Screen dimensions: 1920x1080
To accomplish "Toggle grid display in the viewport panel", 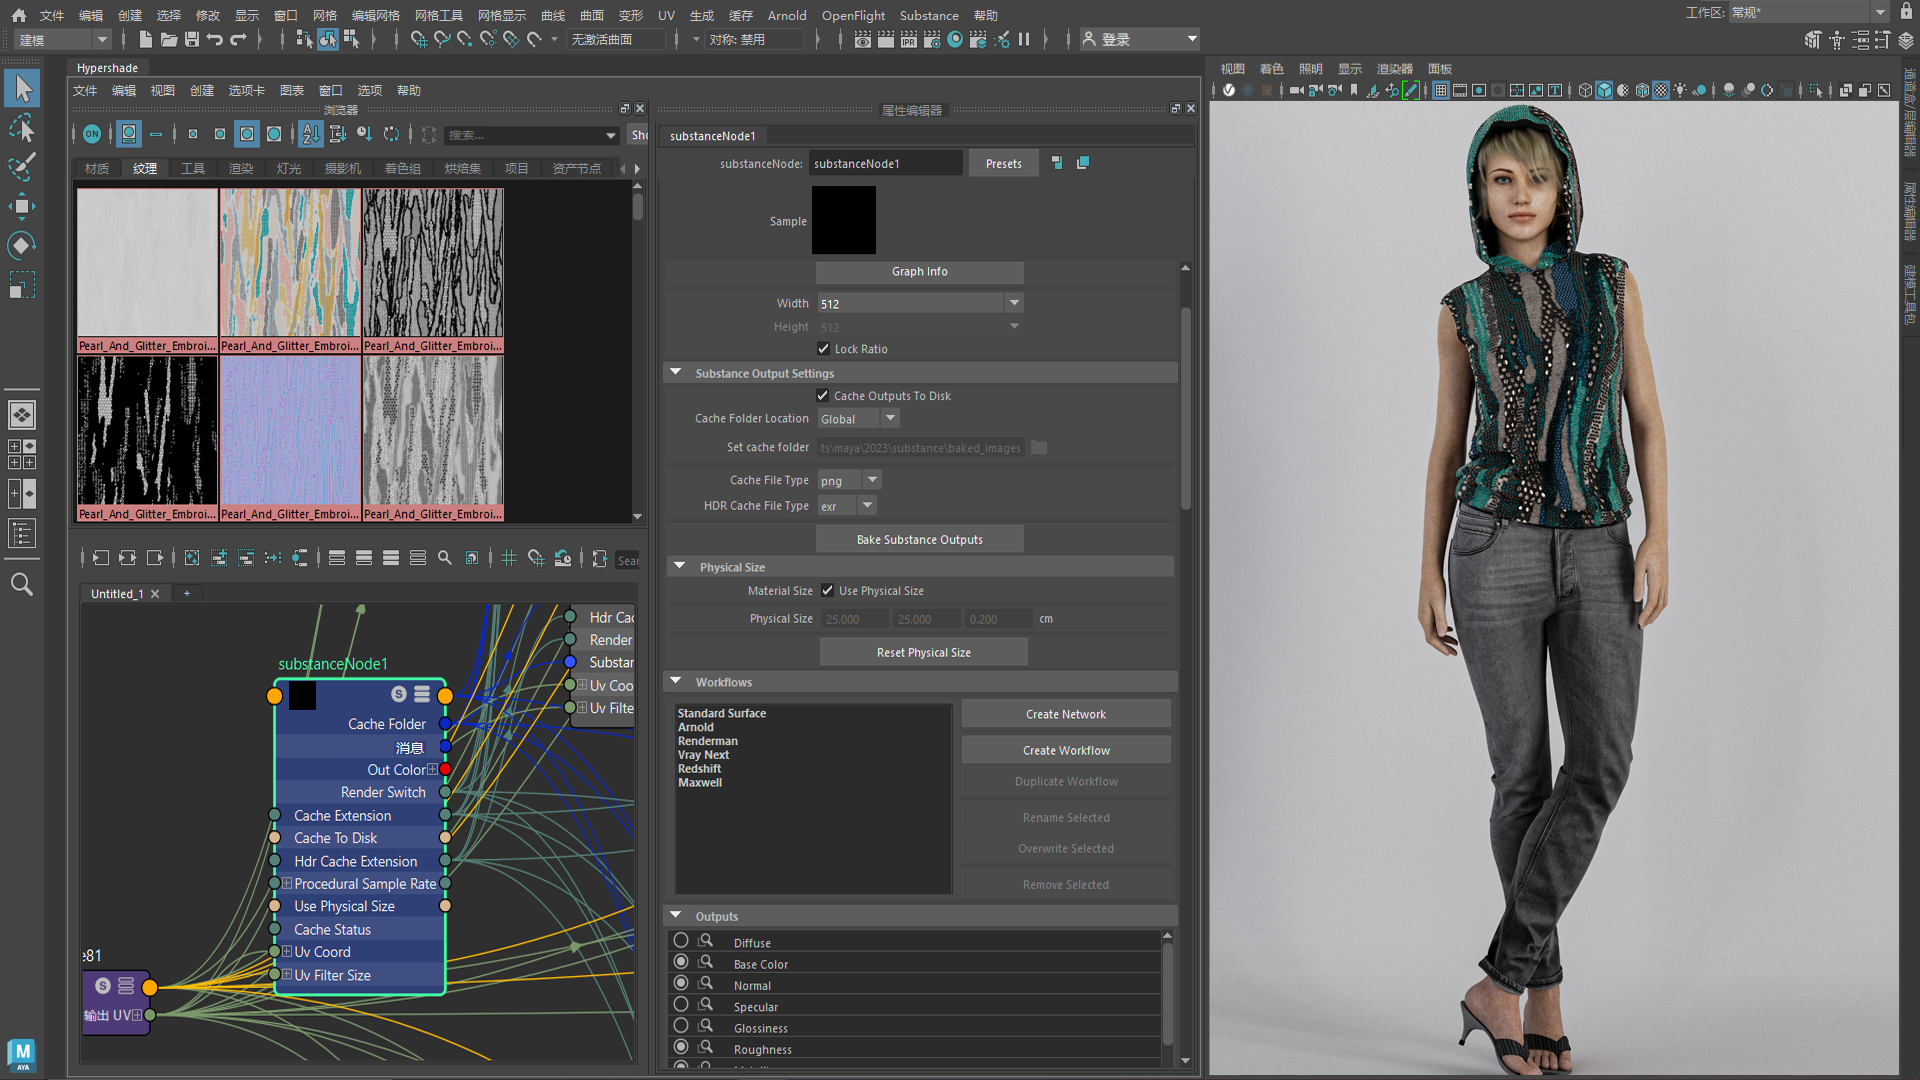I will coord(1440,89).
